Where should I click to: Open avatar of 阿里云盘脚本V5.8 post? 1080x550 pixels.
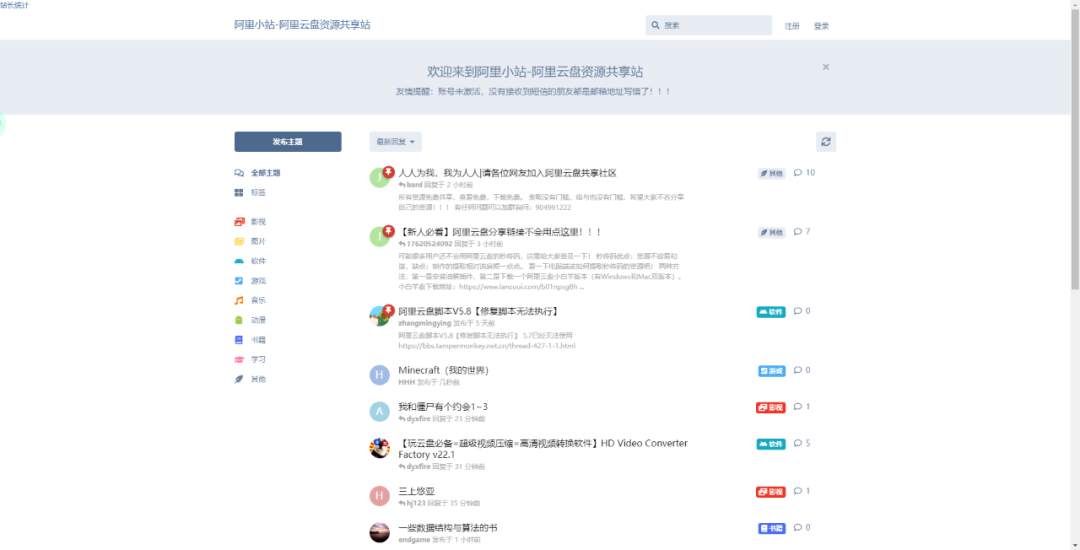click(x=380, y=316)
